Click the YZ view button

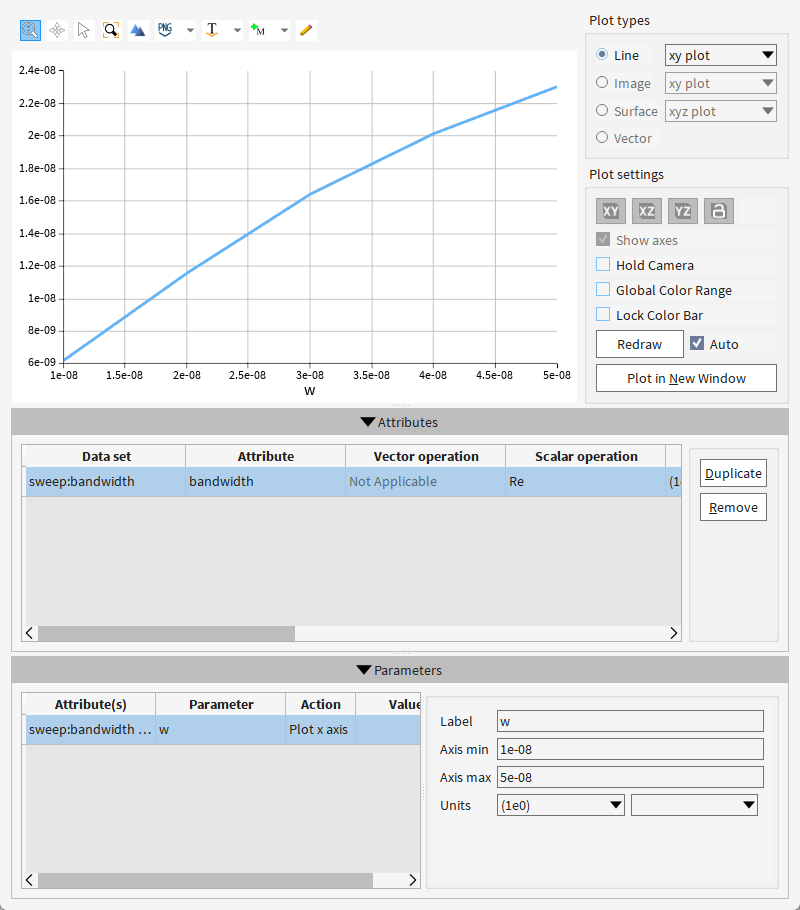[x=683, y=211]
